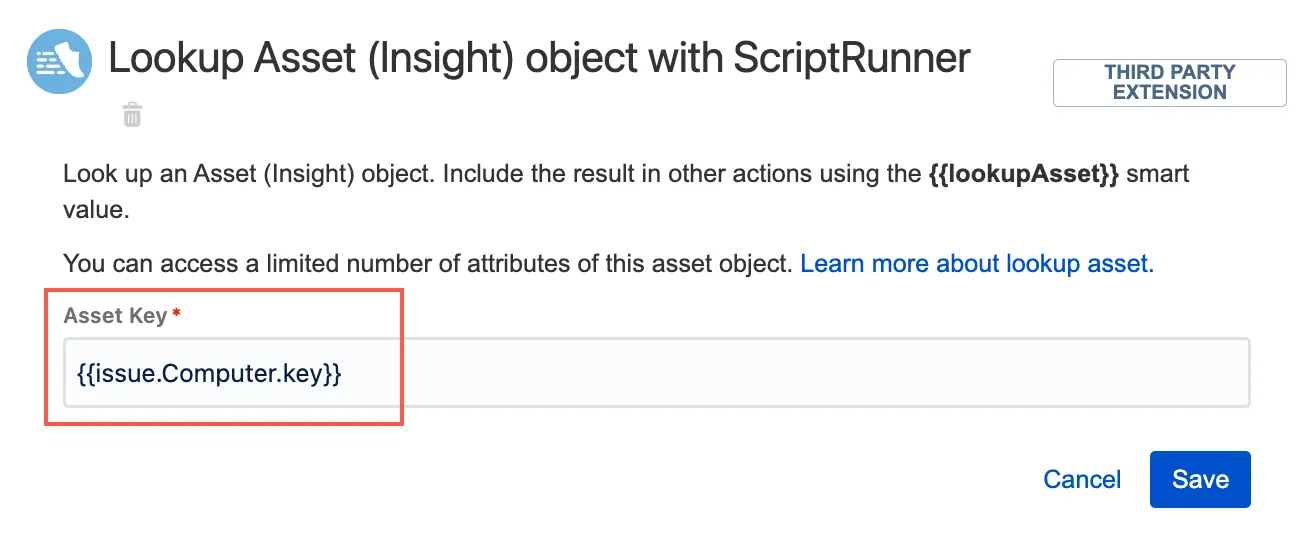Click the Asset Key label
This screenshot has width=1308, height=554.
click(x=115, y=316)
